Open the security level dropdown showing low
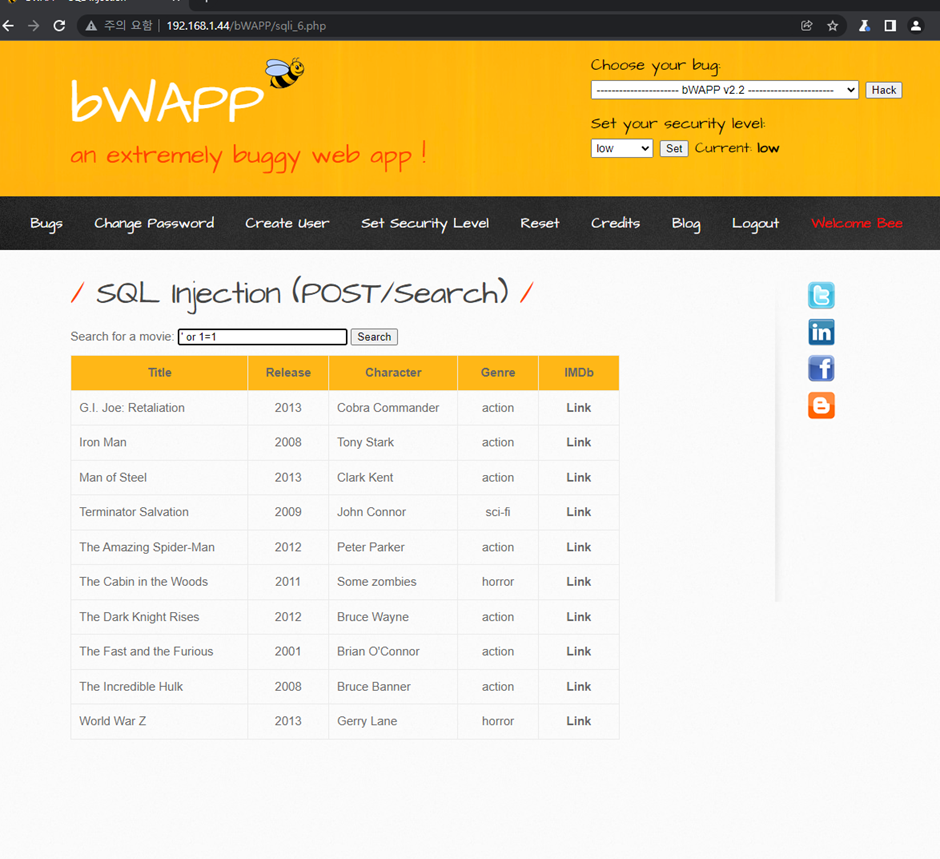The height and width of the screenshot is (859, 940). pyautogui.click(x=622, y=148)
